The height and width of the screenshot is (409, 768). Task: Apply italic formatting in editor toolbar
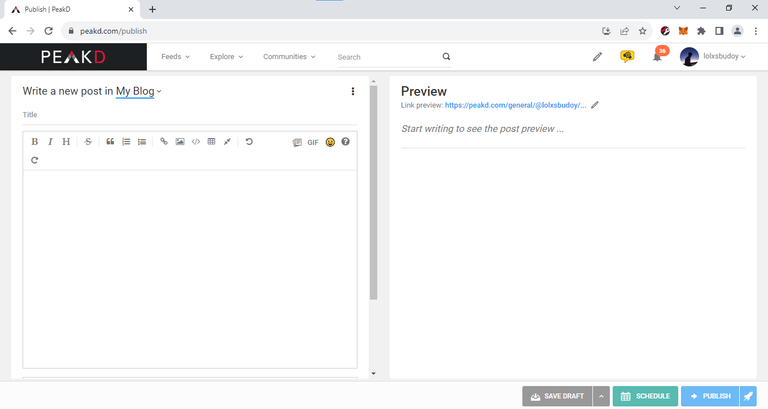click(x=50, y=142)
